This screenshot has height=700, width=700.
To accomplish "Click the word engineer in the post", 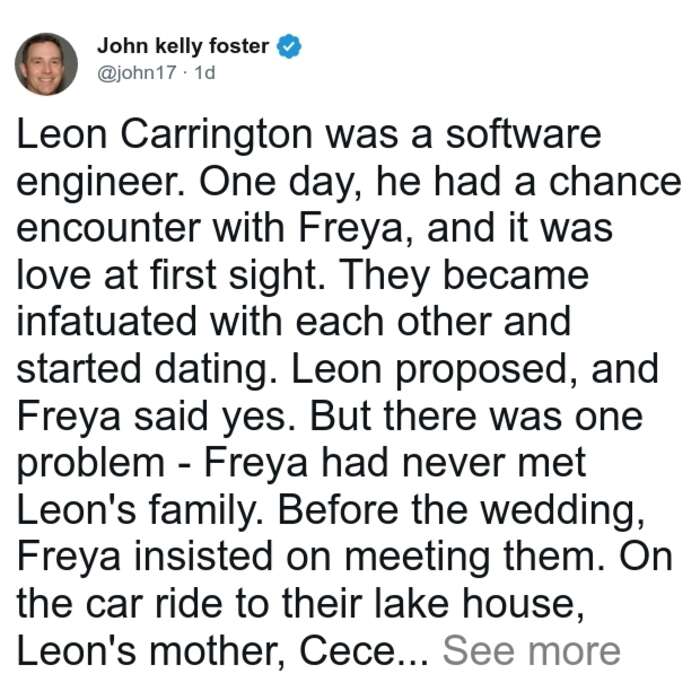I will pyautogui.click(x=97, y=183).
